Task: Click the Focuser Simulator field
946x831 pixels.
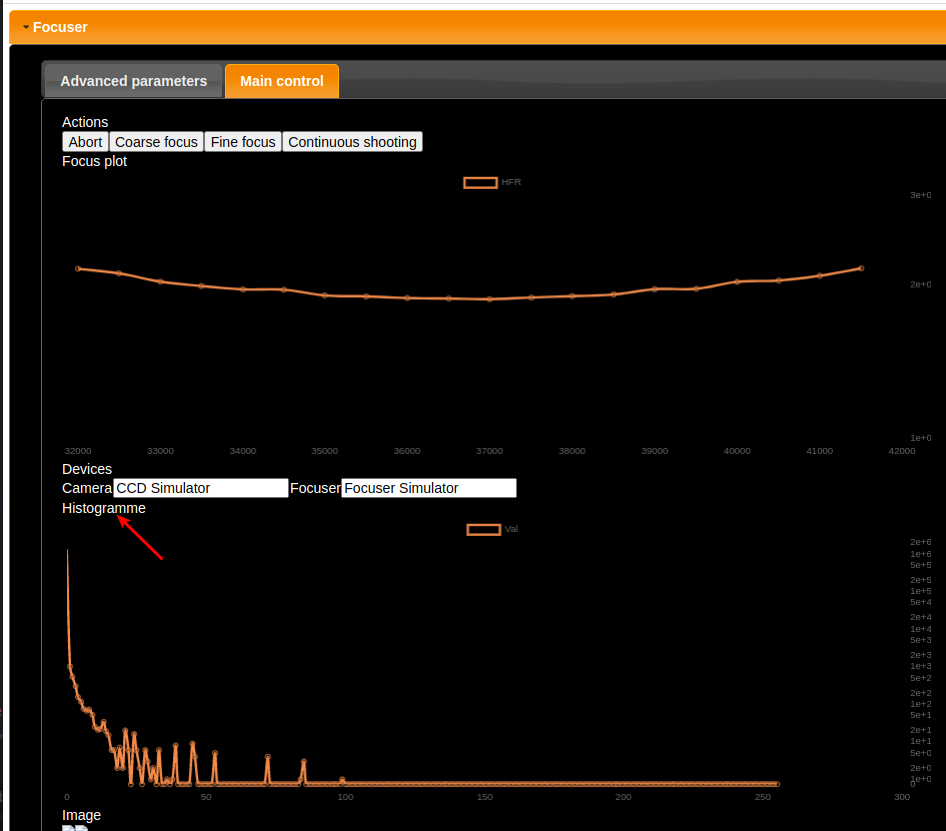Action: pos(429,488)
